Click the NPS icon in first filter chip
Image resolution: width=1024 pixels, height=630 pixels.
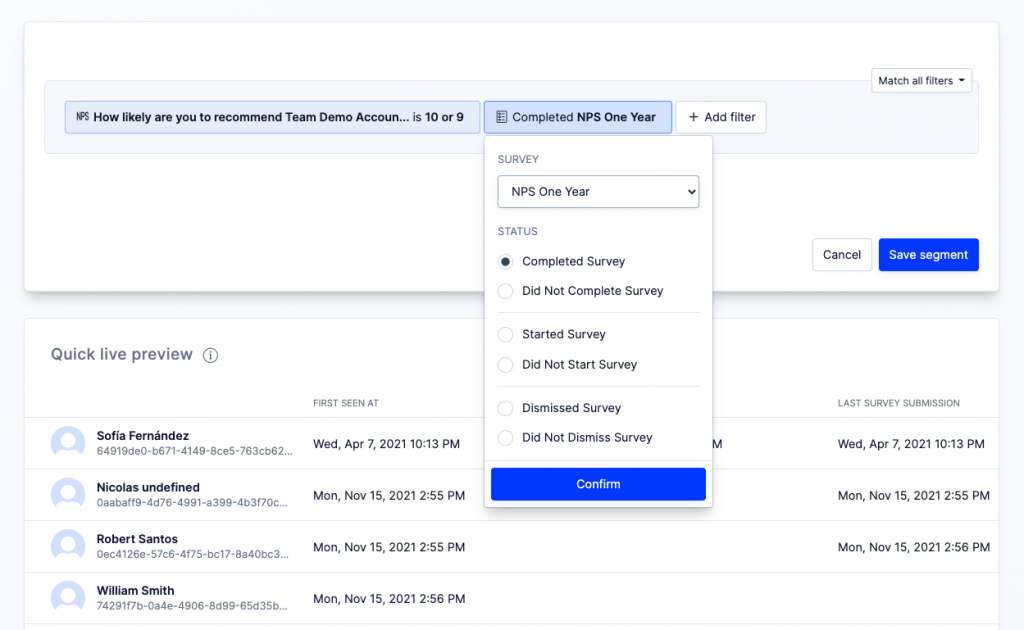(x=82, y=117)
